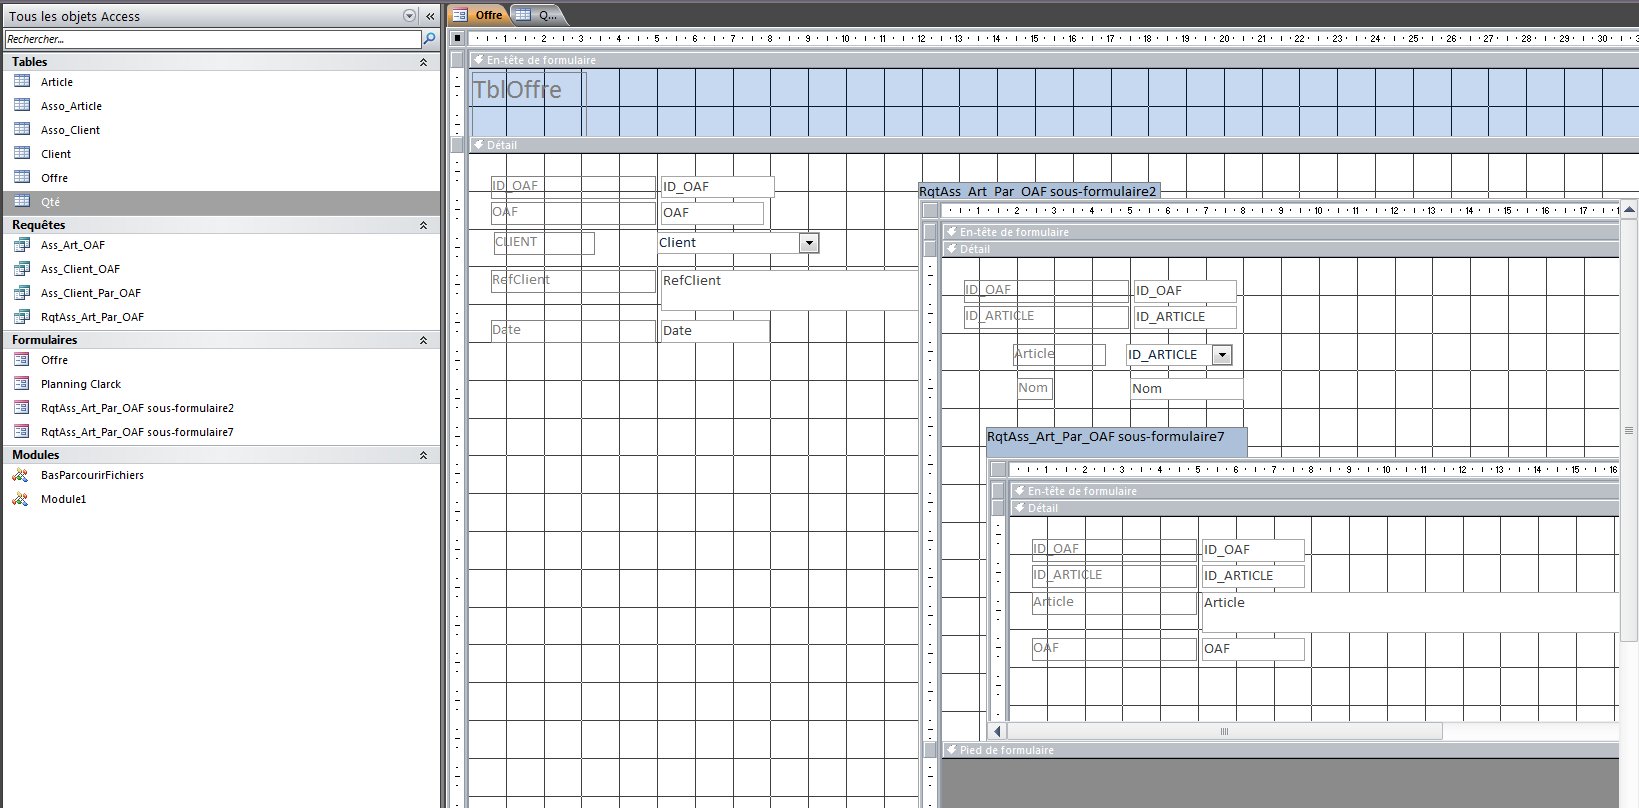
Task: Open the ID_ARTICLE combo box dropdown arrow
Action: coord(1222,355)
